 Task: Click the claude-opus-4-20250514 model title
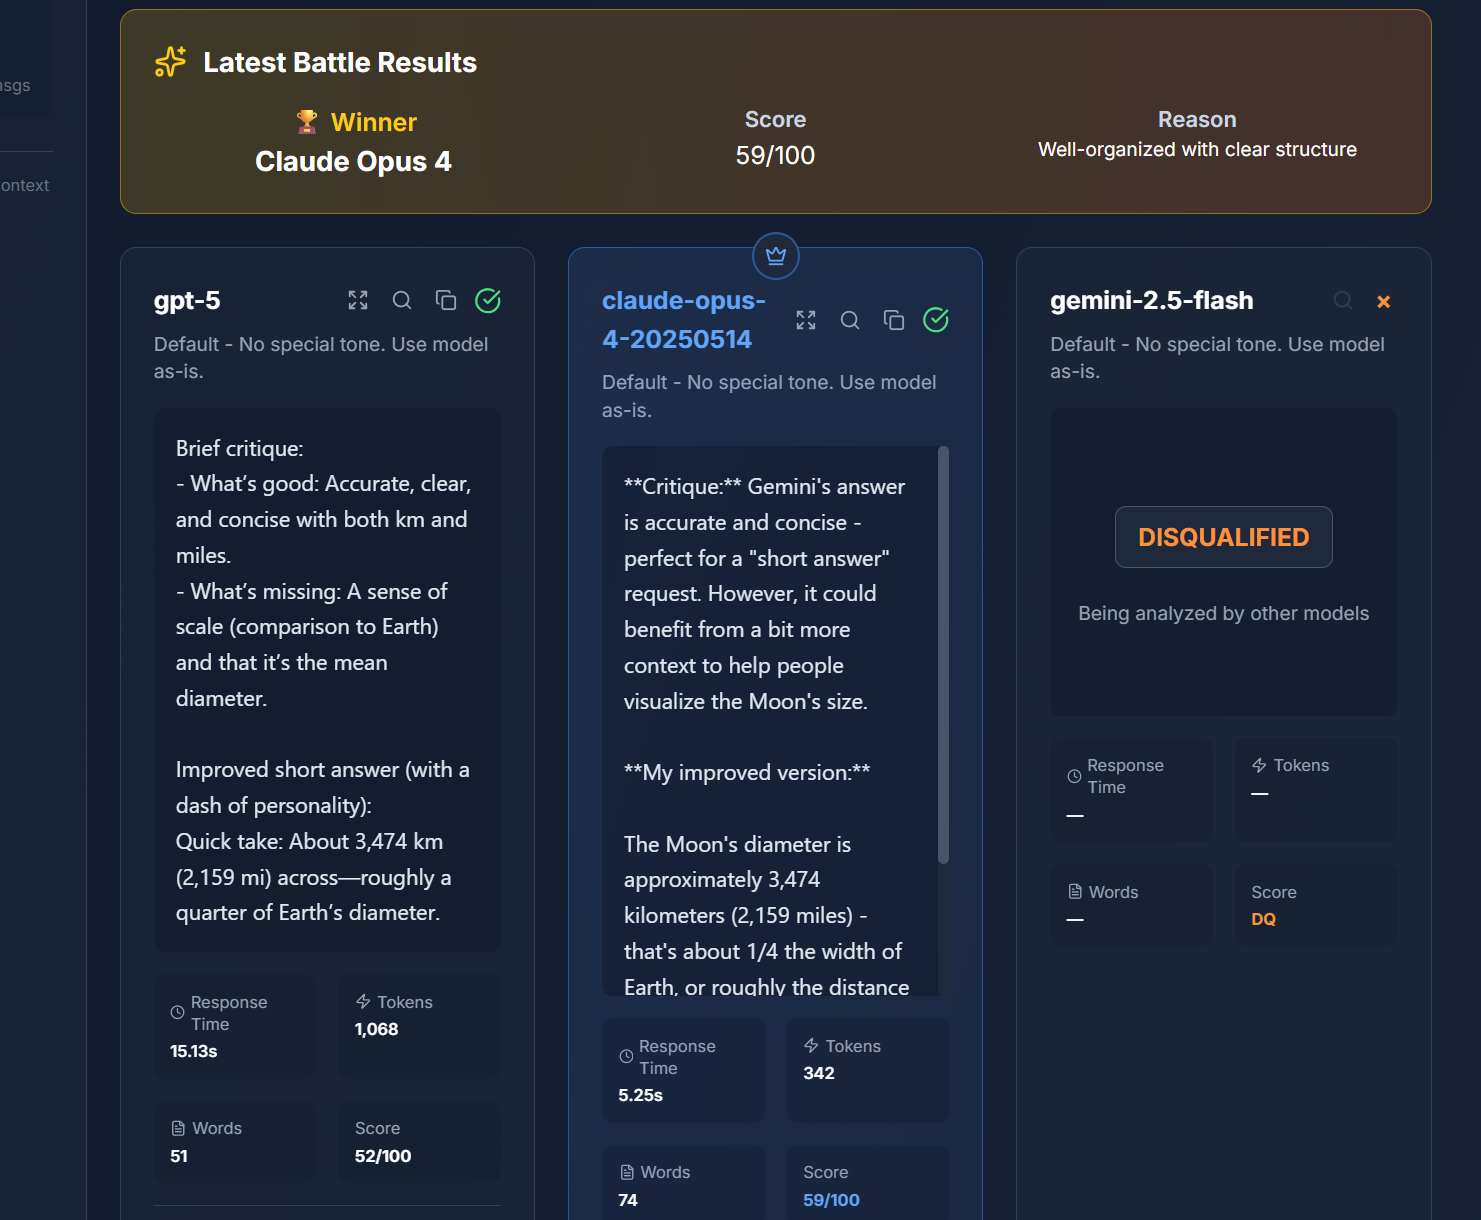click(684, 319)
